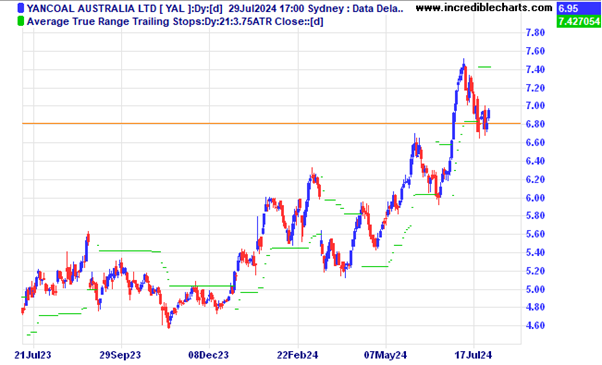Viewport: 602px width, 365px height.
Task: Click the 5.20 price axis label
Action: tap(535, 271)
